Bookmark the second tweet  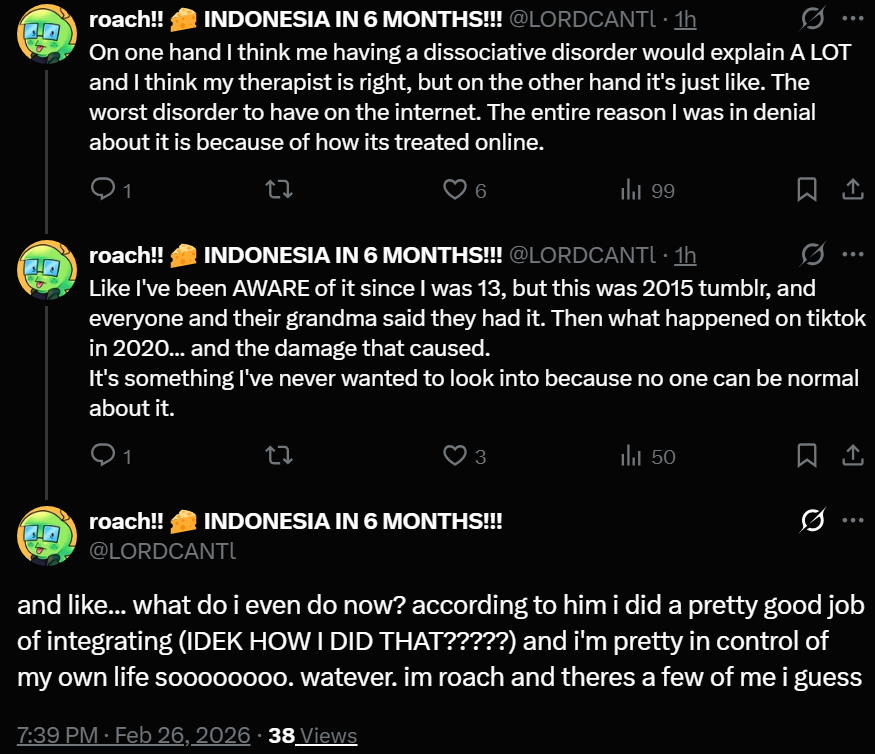pos(807,456)
